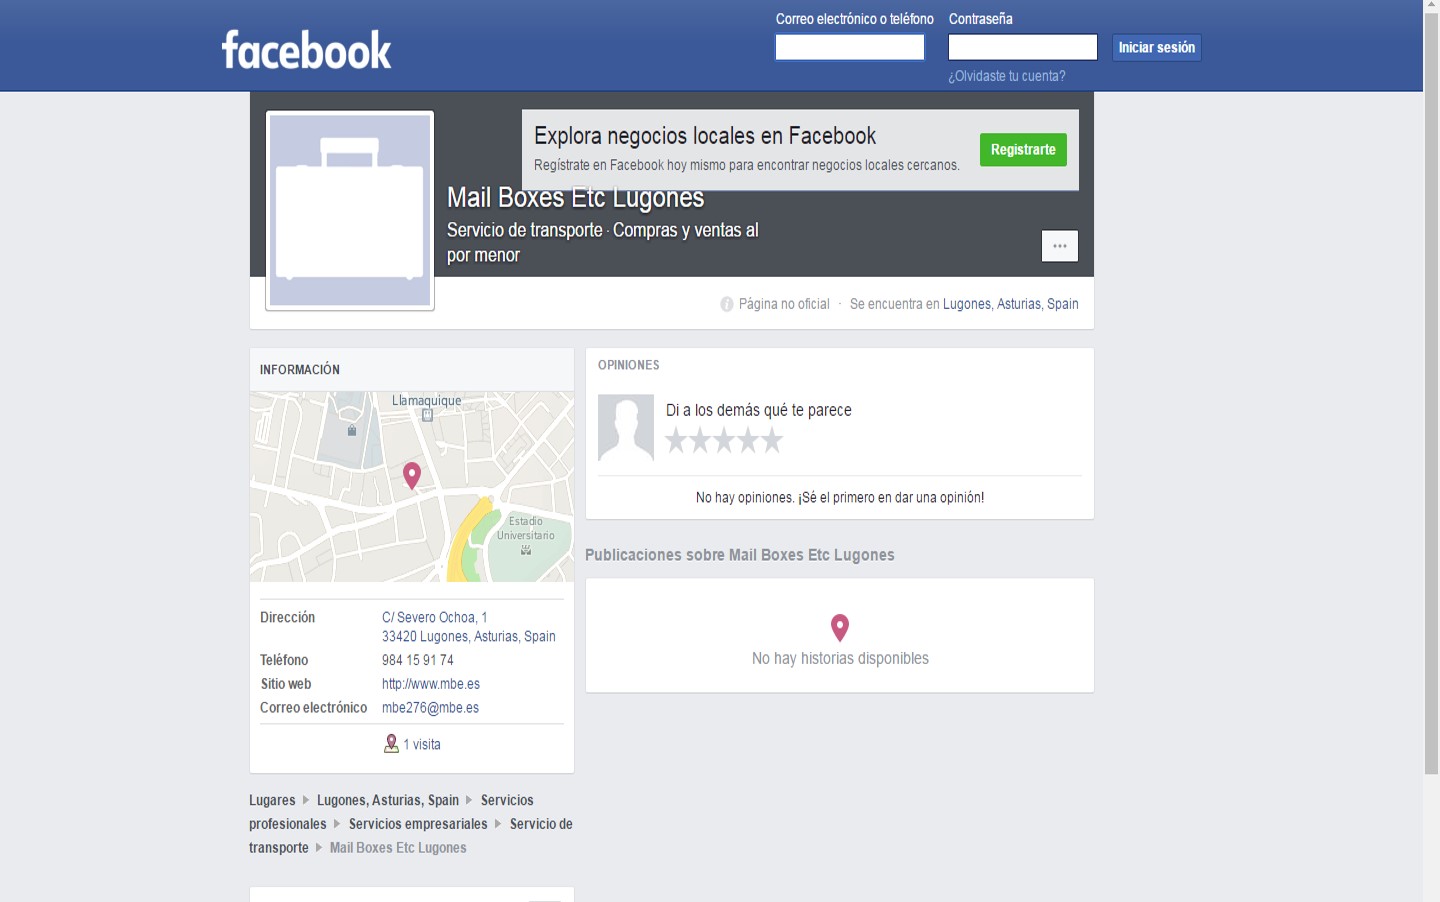Click the Publicaciones sobre Mail Boxes Etc Lugones heading

click(x=740, y=555)
